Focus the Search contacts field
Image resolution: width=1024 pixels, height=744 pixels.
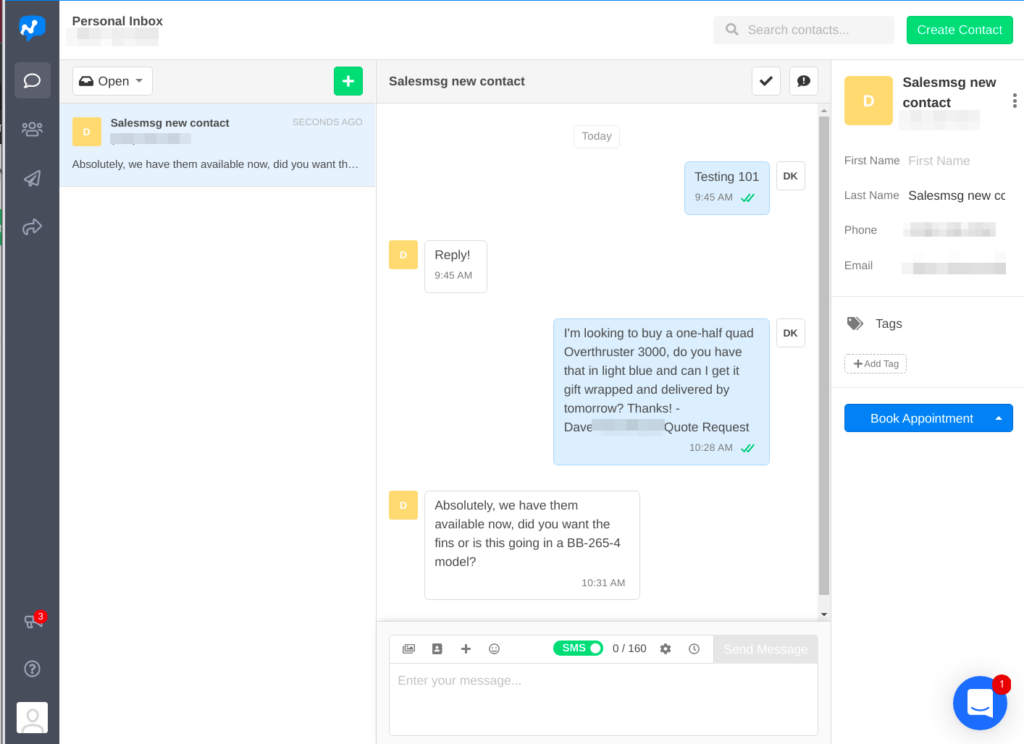point(804,30)
